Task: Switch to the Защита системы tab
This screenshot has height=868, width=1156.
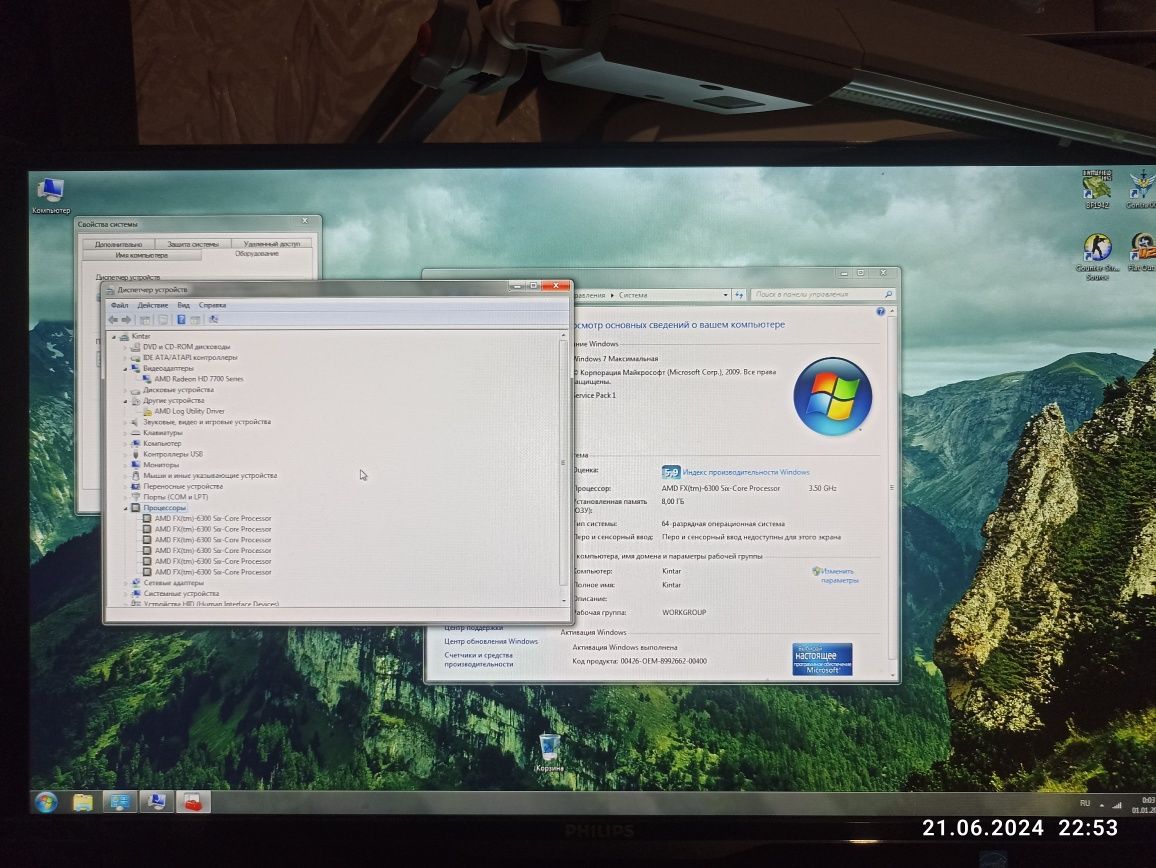Action: [193, 244]
